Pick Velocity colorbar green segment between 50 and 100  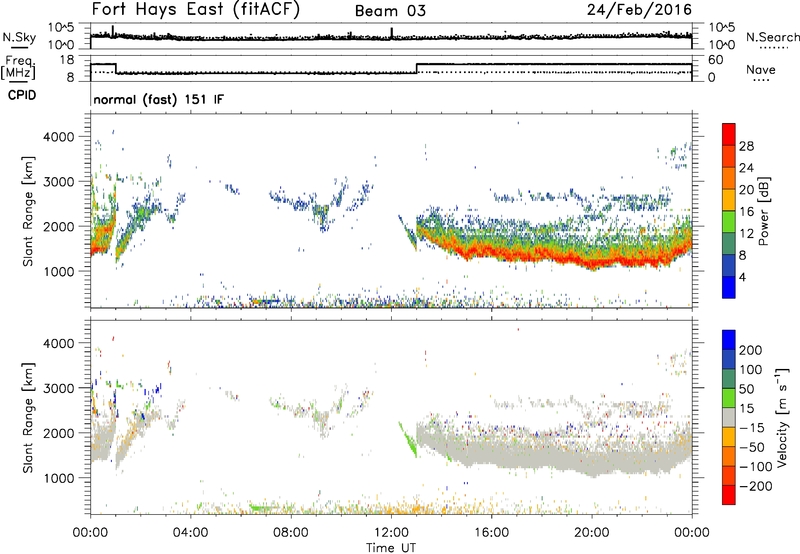click(729, 379)
